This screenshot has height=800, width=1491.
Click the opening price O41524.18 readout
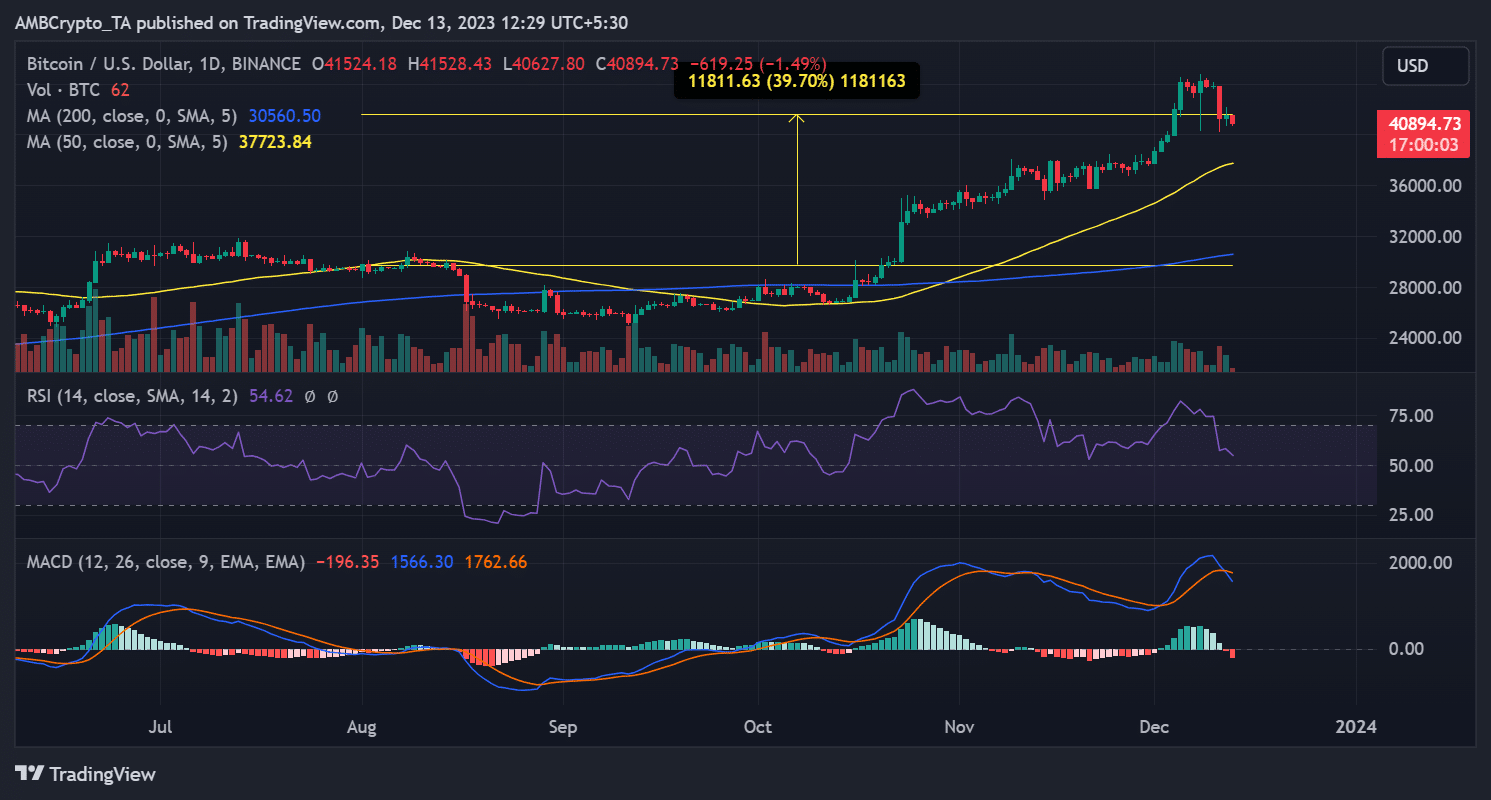(354, 63)
